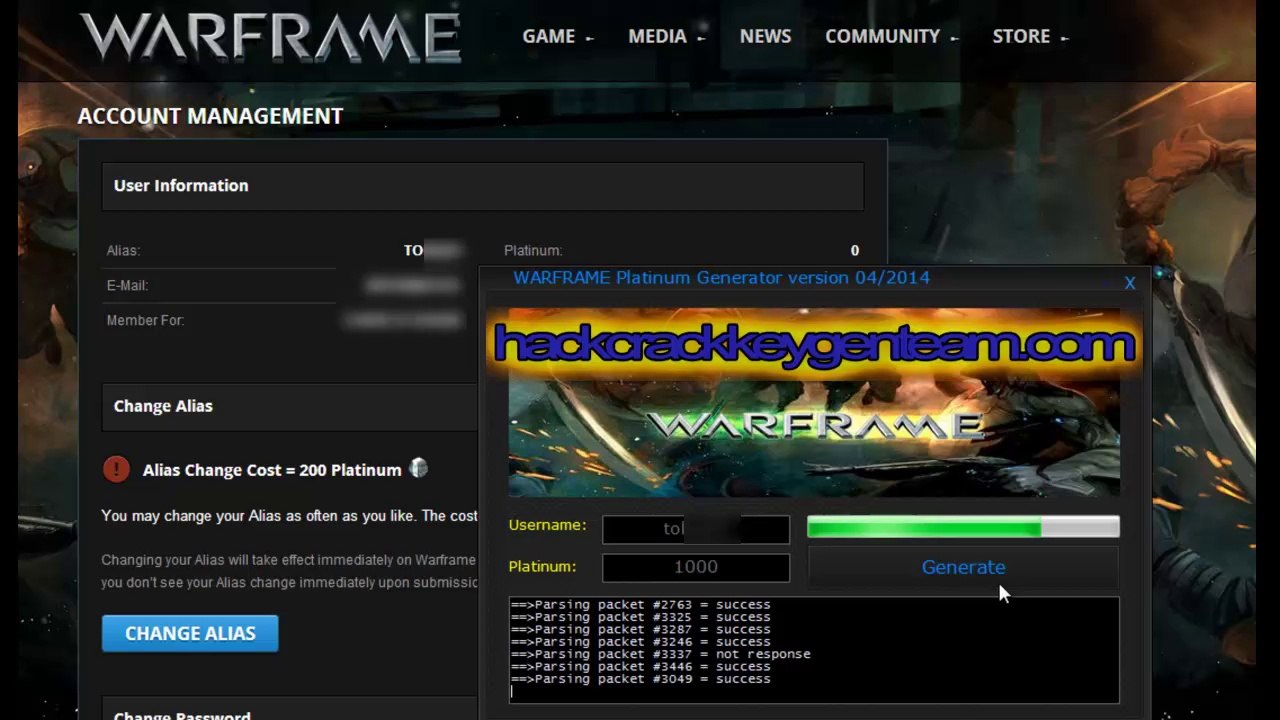The image size is (1280, 720).
Task: Click the Warframe banner image in the generator
Action: click(814, 403)
